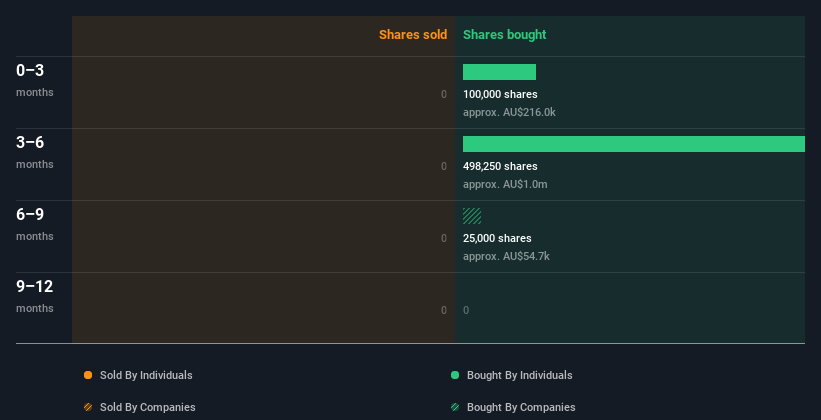
Task: Select the Bought By Companies legend label
Action: [x=521, y=407]
